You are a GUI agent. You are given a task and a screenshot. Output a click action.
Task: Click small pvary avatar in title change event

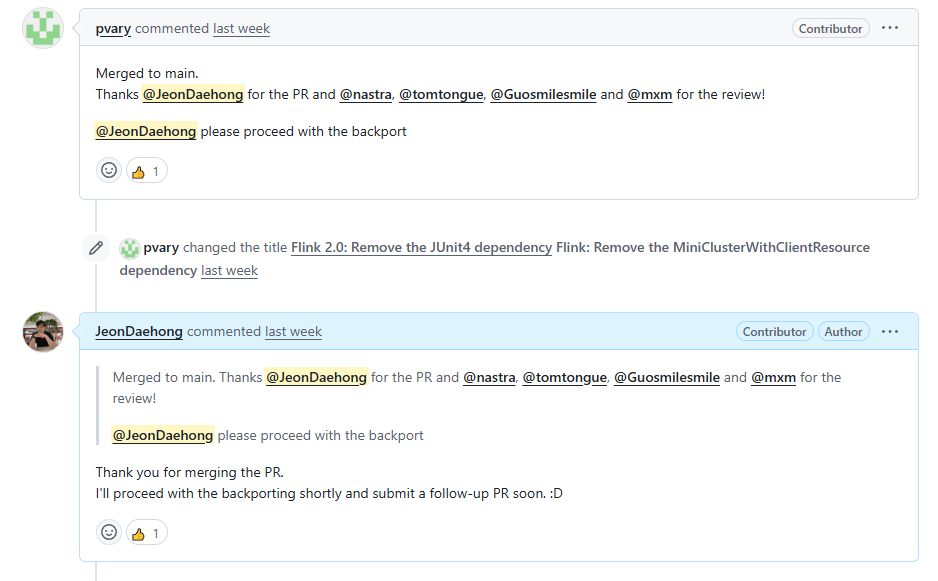(129, 248)
